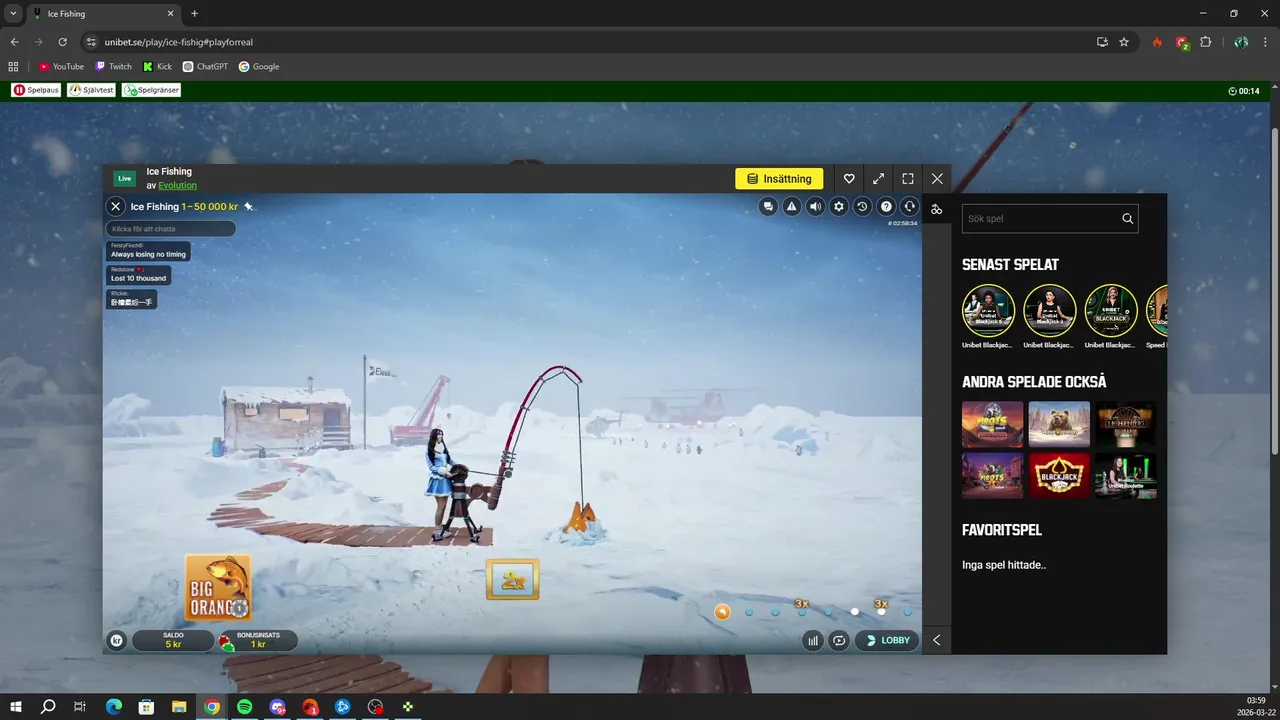The height and width of the screenshot is (720, 1280).
Task: Click the autoplay repeat icon
Action: (839, 640)
